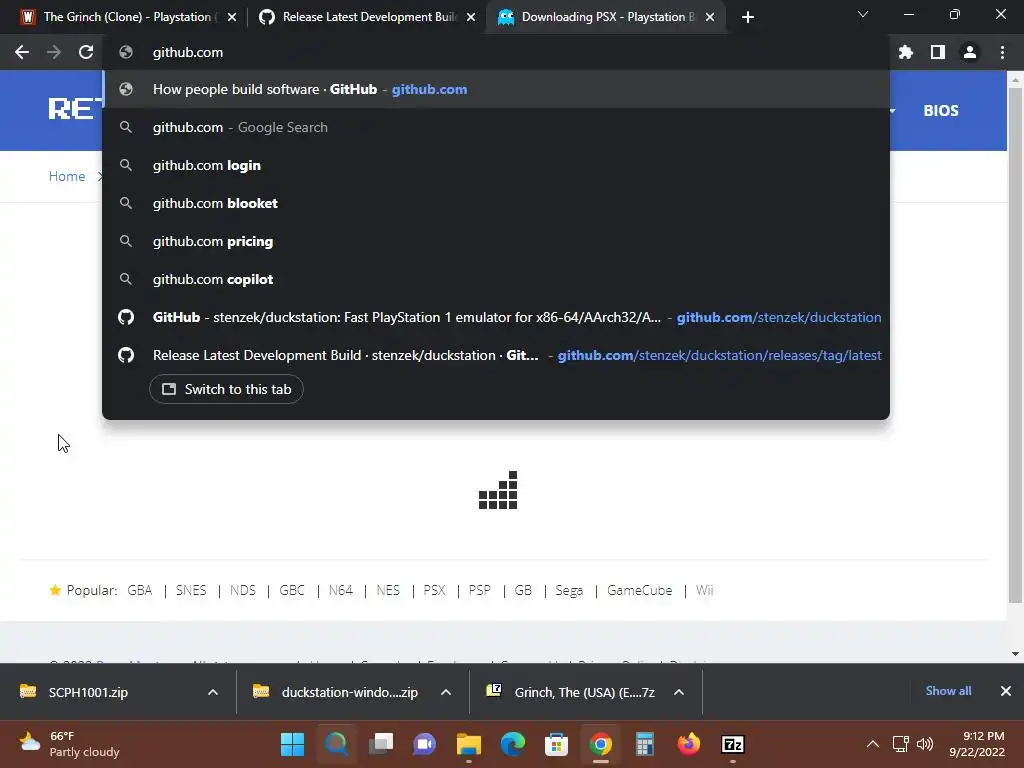The height and width of the screenshot is (768, 1024).
Task: Open Task View on the taskbar
Action: (x=381, y=744)
